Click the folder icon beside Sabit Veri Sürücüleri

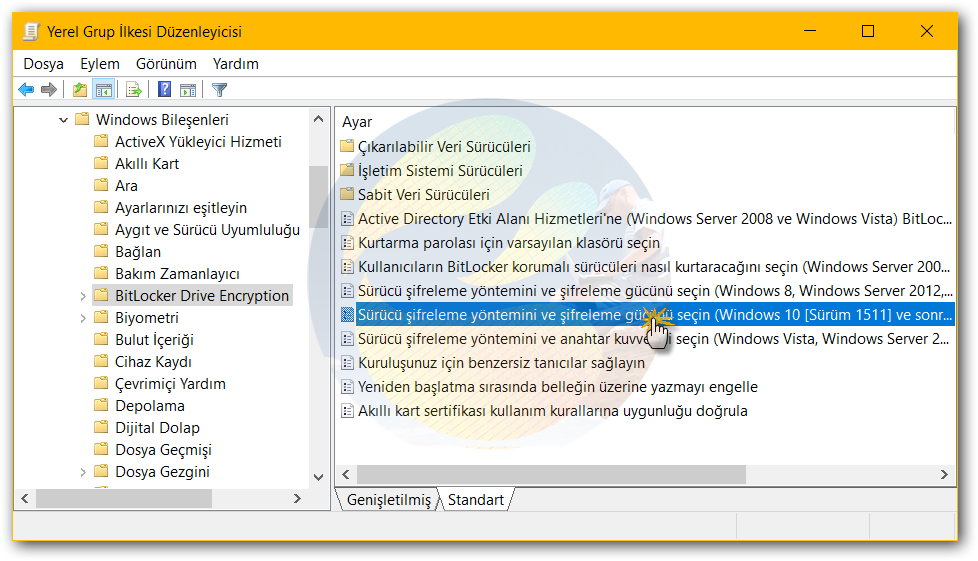point(347,195)
